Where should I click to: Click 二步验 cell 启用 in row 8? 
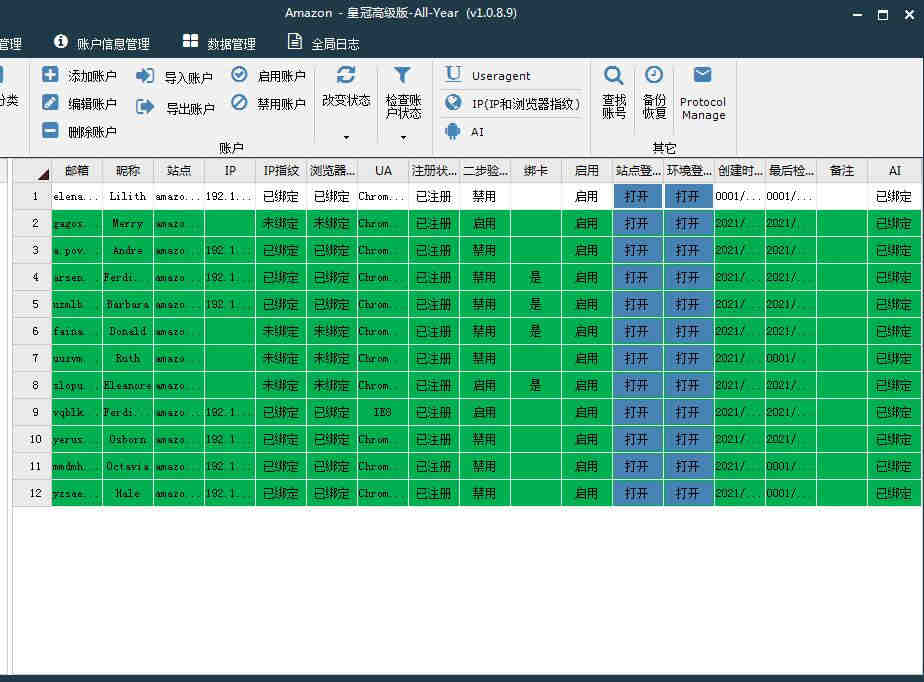pos(484,386)
